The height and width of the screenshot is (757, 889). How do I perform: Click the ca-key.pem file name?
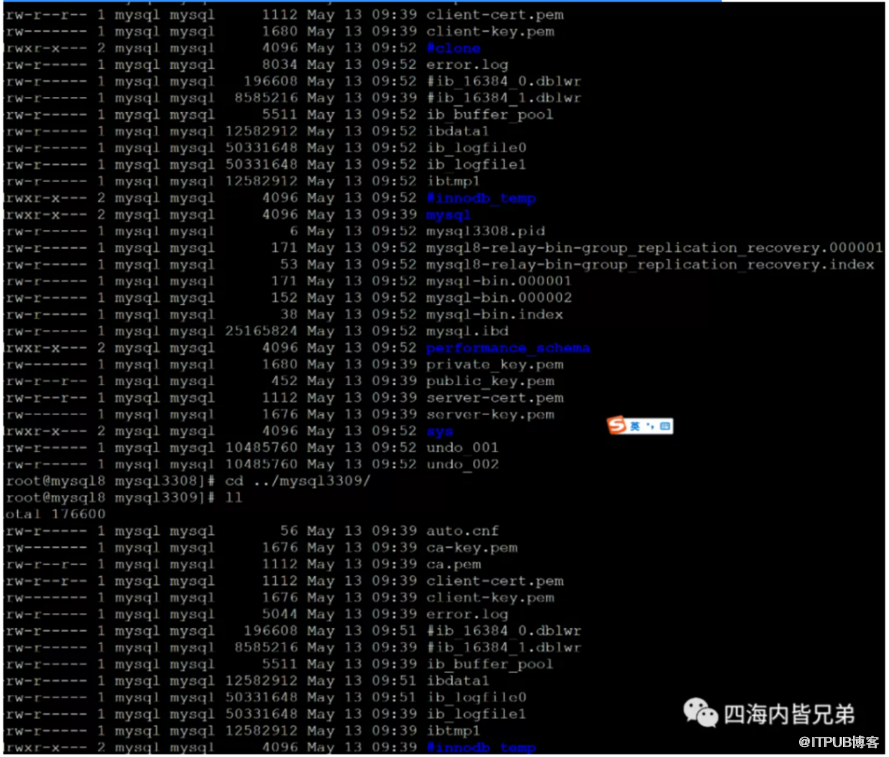tap(472, 548)
